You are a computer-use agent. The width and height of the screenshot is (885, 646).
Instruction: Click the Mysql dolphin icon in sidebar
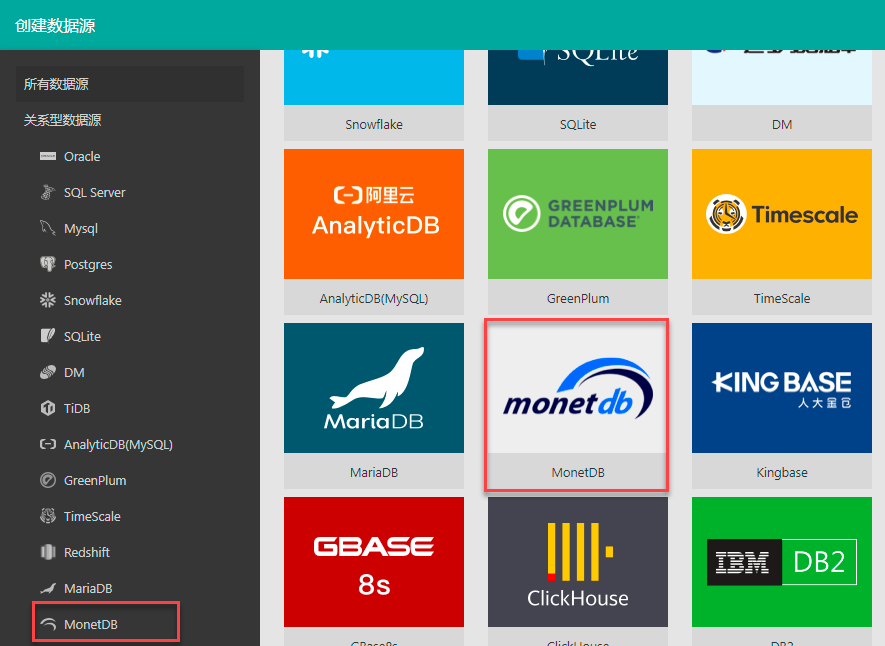tap(47, 229)
